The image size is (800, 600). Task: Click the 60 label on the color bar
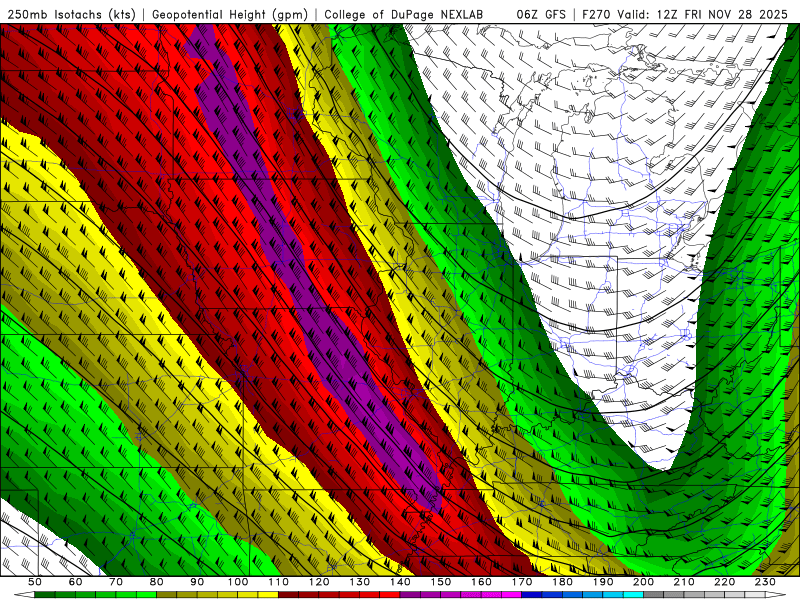pyautogui.click(x=76, y=582)
